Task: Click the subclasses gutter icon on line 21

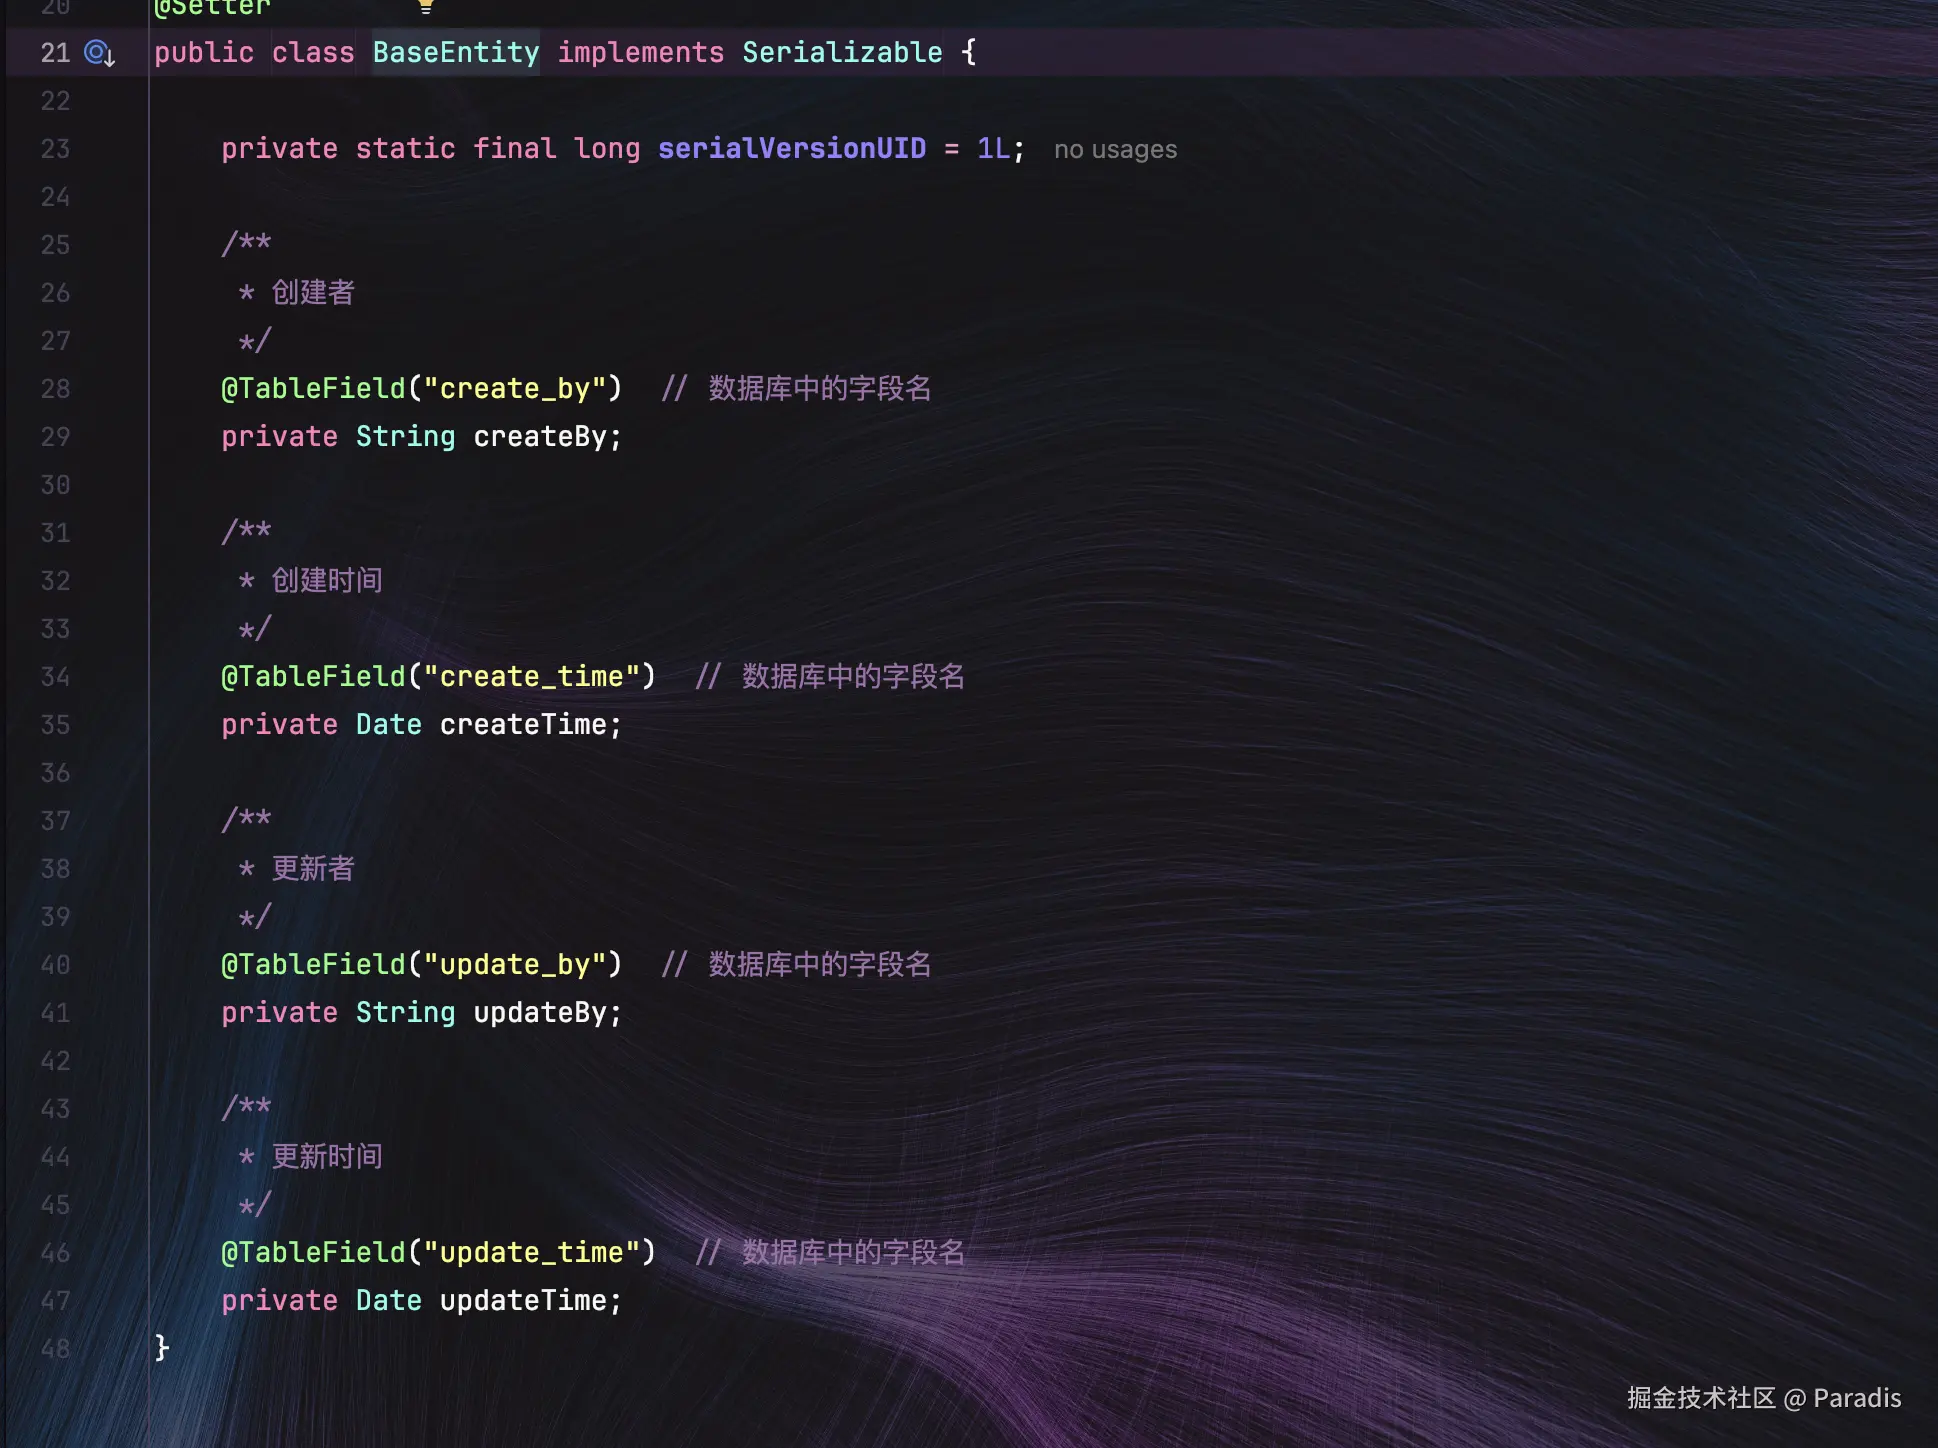Action: point(98,53)
